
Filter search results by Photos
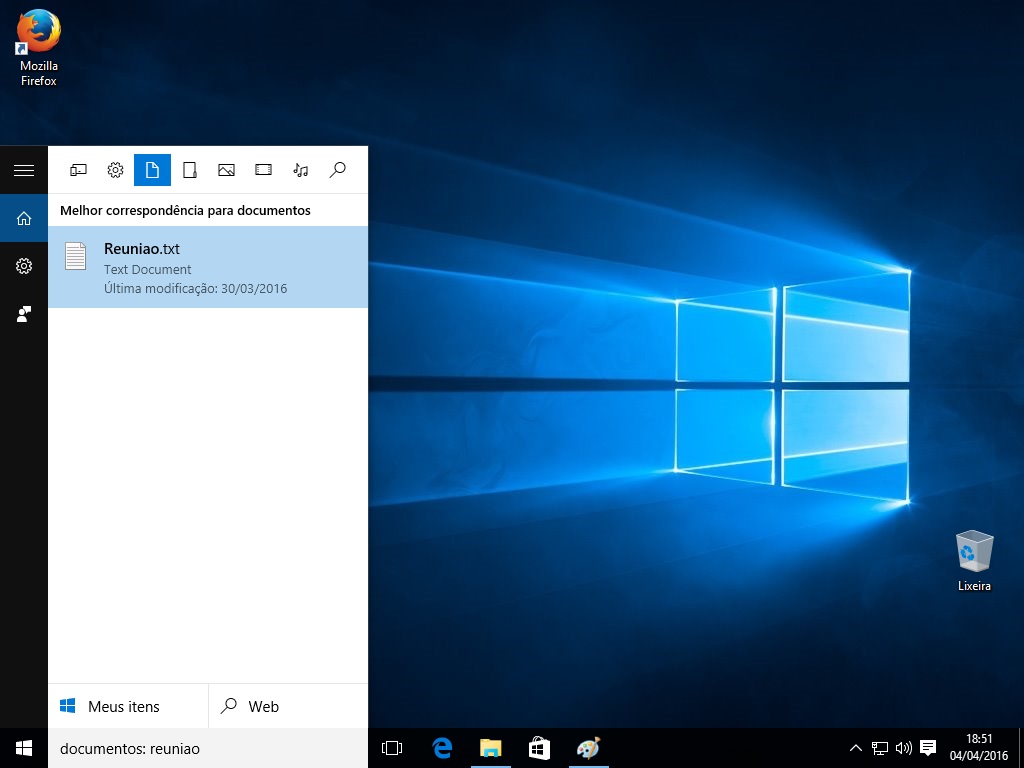(226, 170)
